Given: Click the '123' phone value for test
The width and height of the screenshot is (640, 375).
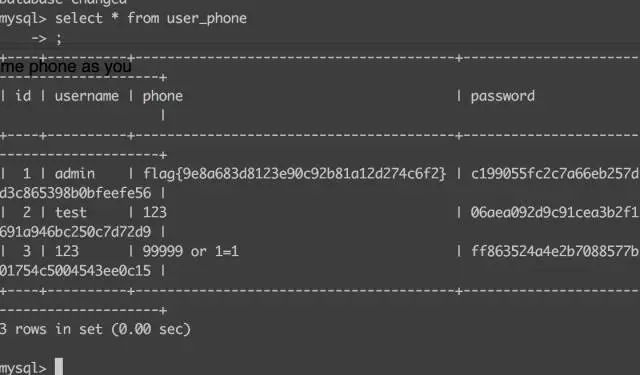Looking at the screenshot, I should [x=155, y=213].
